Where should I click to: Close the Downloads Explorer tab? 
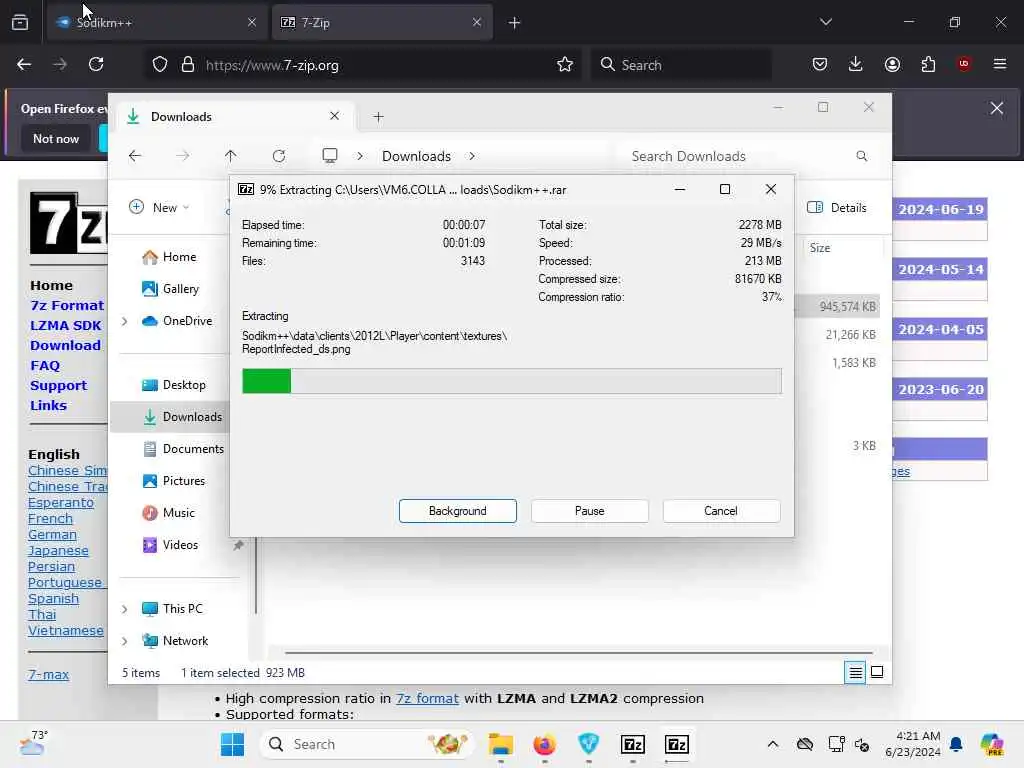(334, 116)
